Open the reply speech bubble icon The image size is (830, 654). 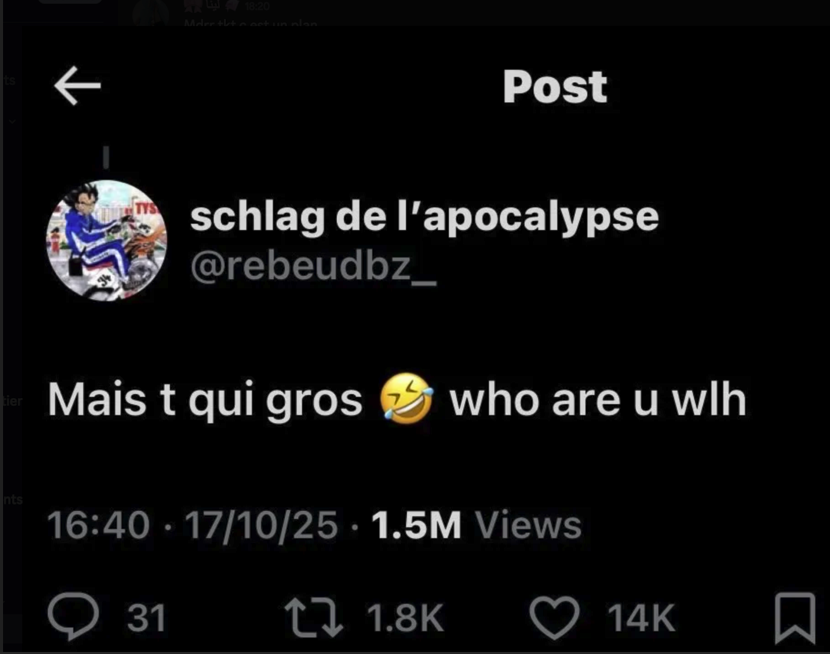(73, 616)
